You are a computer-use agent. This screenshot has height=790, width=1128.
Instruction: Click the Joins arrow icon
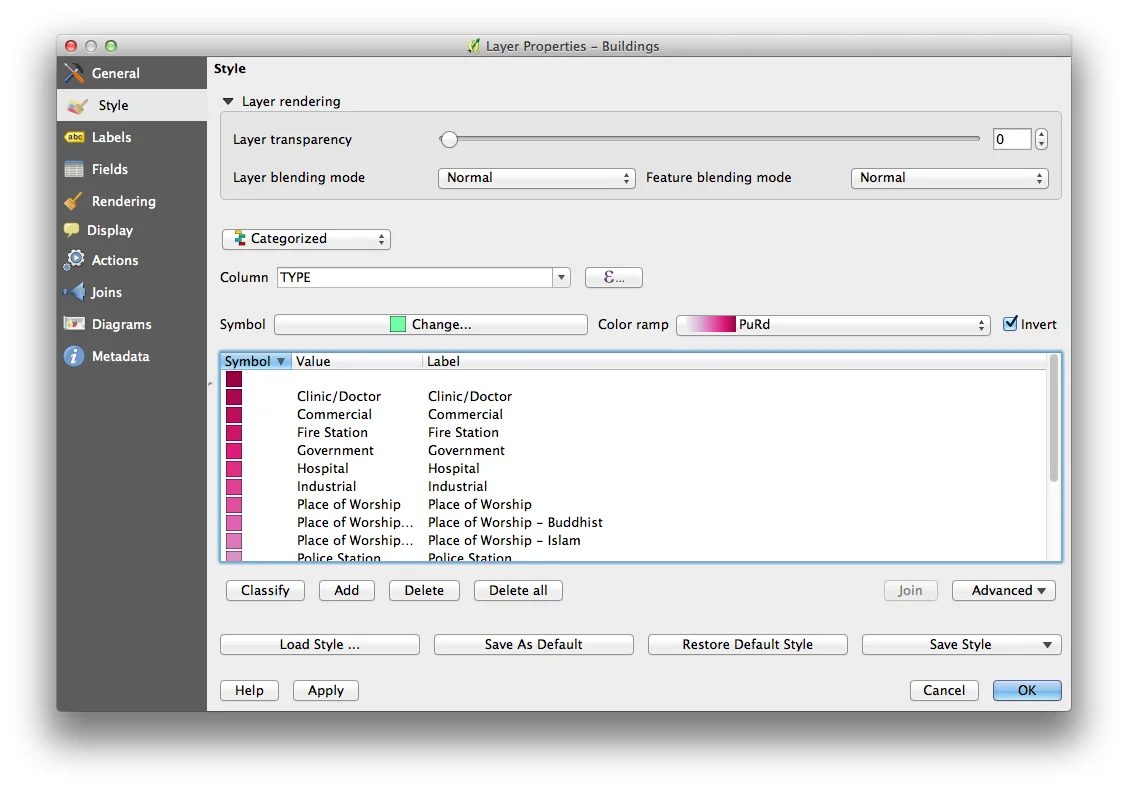[75, 292]
